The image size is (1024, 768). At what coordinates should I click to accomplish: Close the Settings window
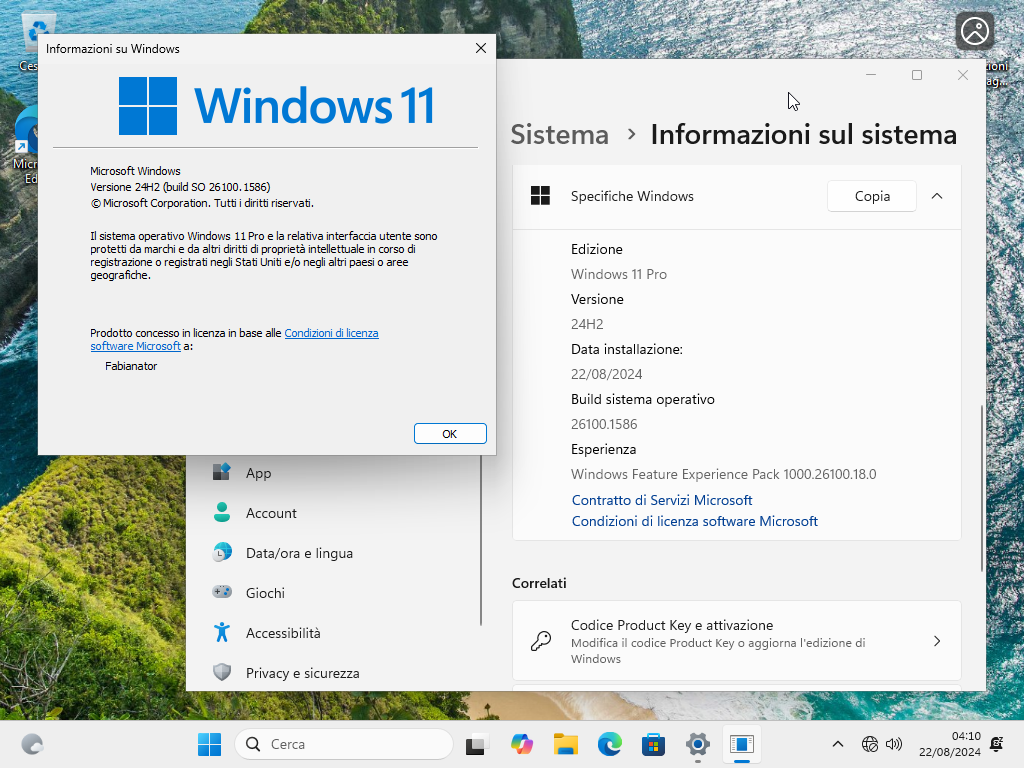pos(963,75)
